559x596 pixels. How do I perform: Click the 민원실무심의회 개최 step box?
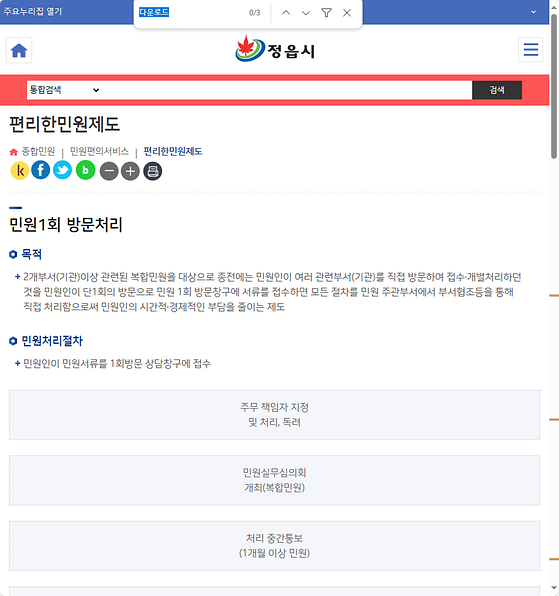[x=274, y=480]
